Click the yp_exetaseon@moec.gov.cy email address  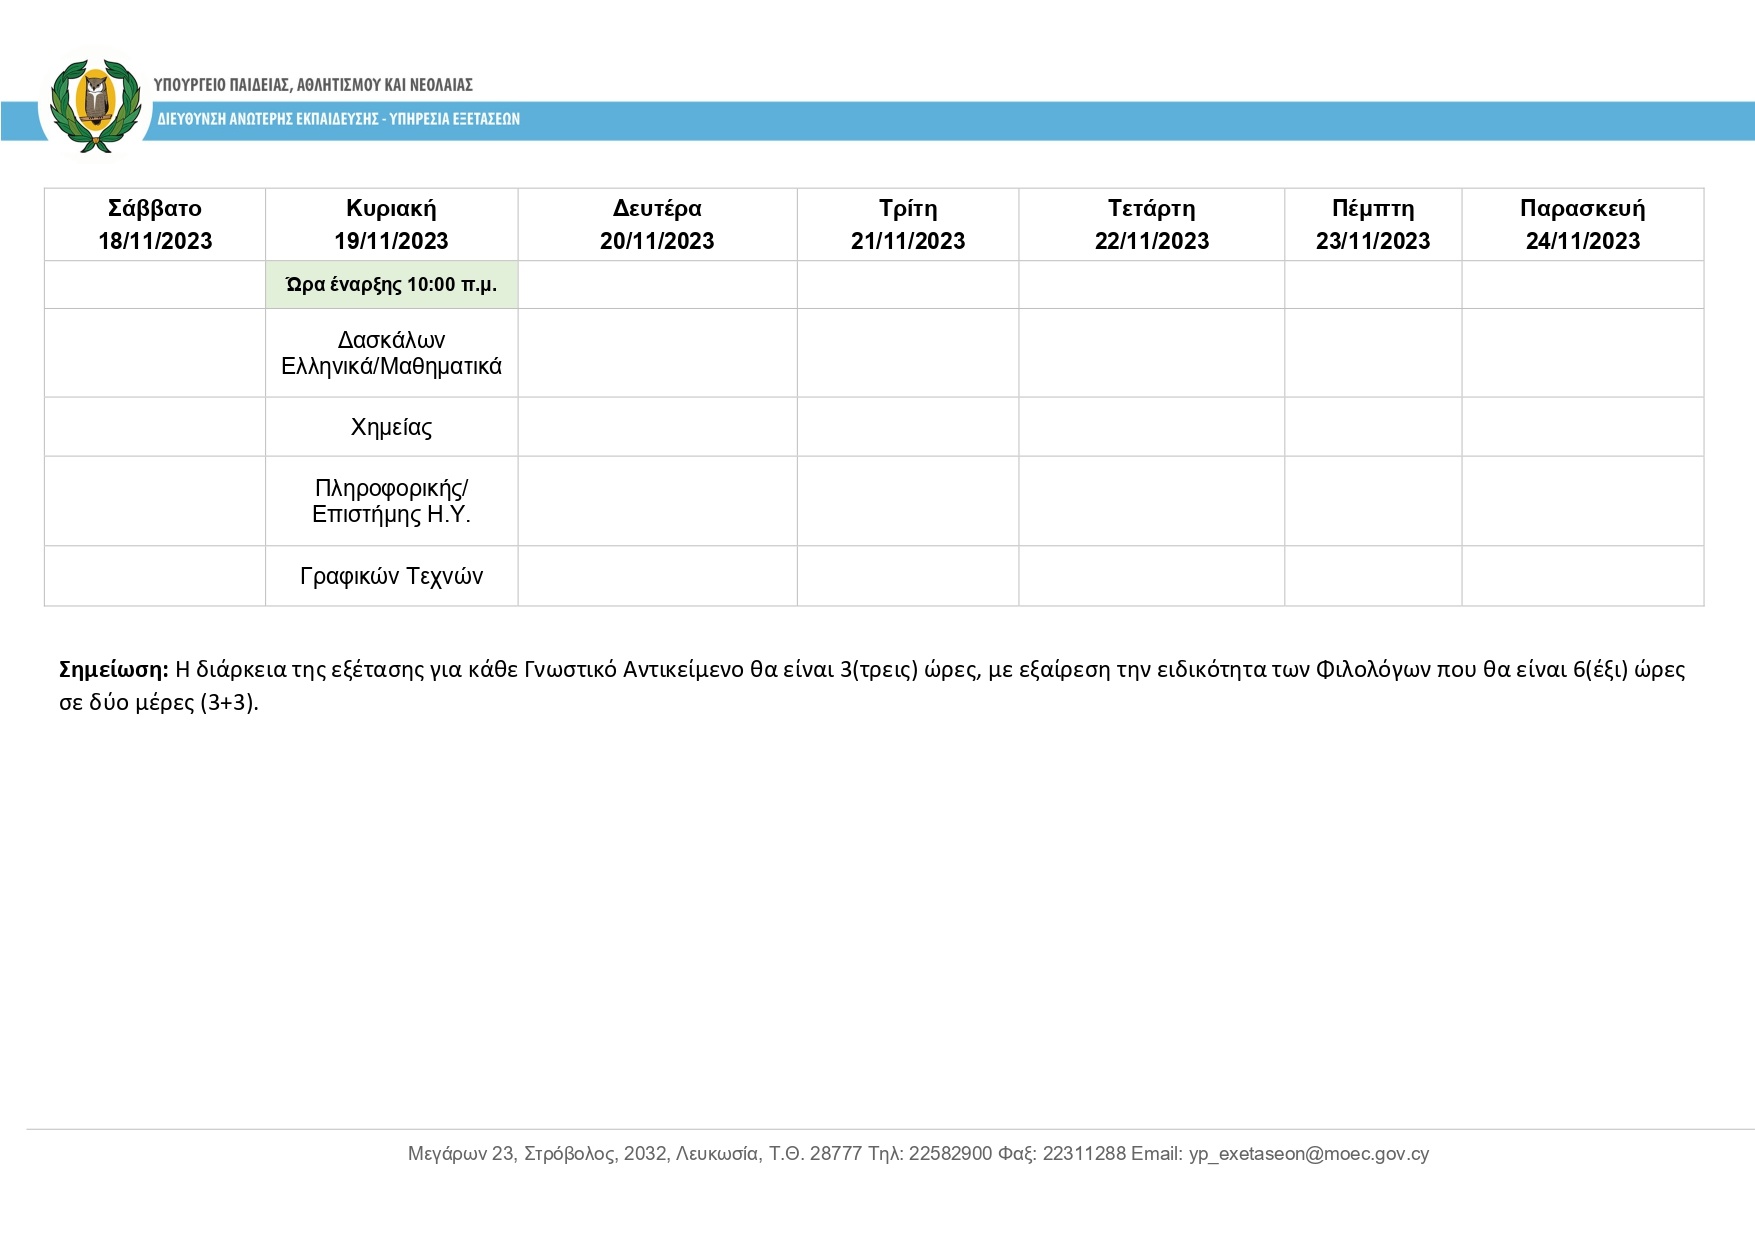coord(1308,1153)
